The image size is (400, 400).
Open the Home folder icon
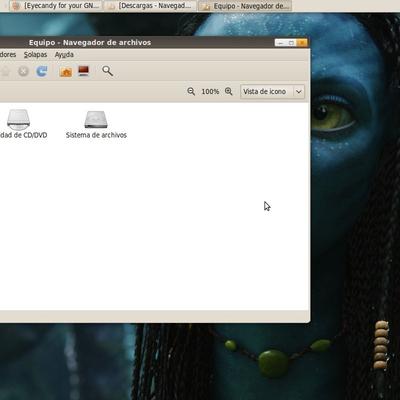click(x=66, y=71)
